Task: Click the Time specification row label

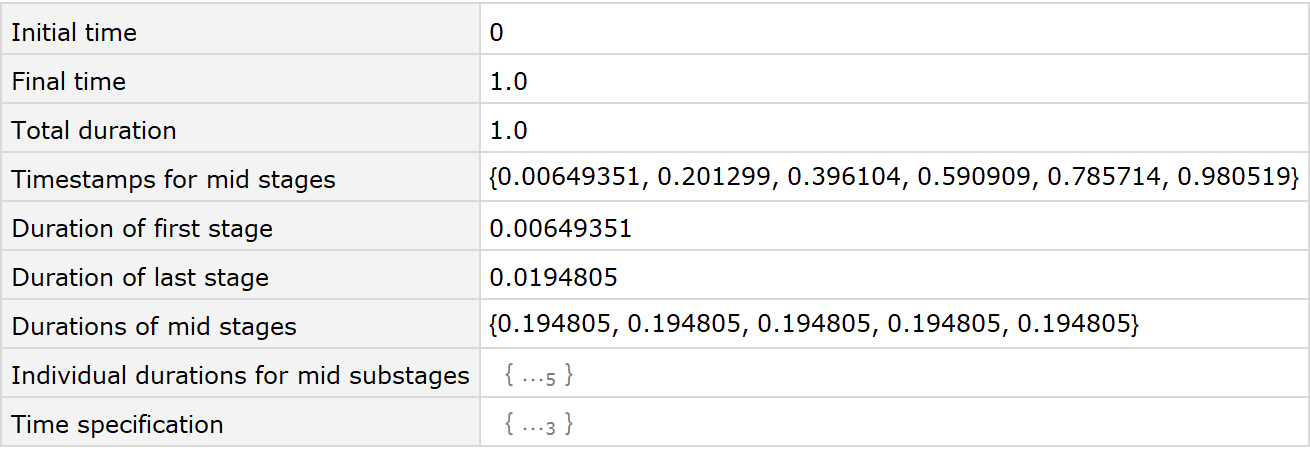Action: point(117,425)
